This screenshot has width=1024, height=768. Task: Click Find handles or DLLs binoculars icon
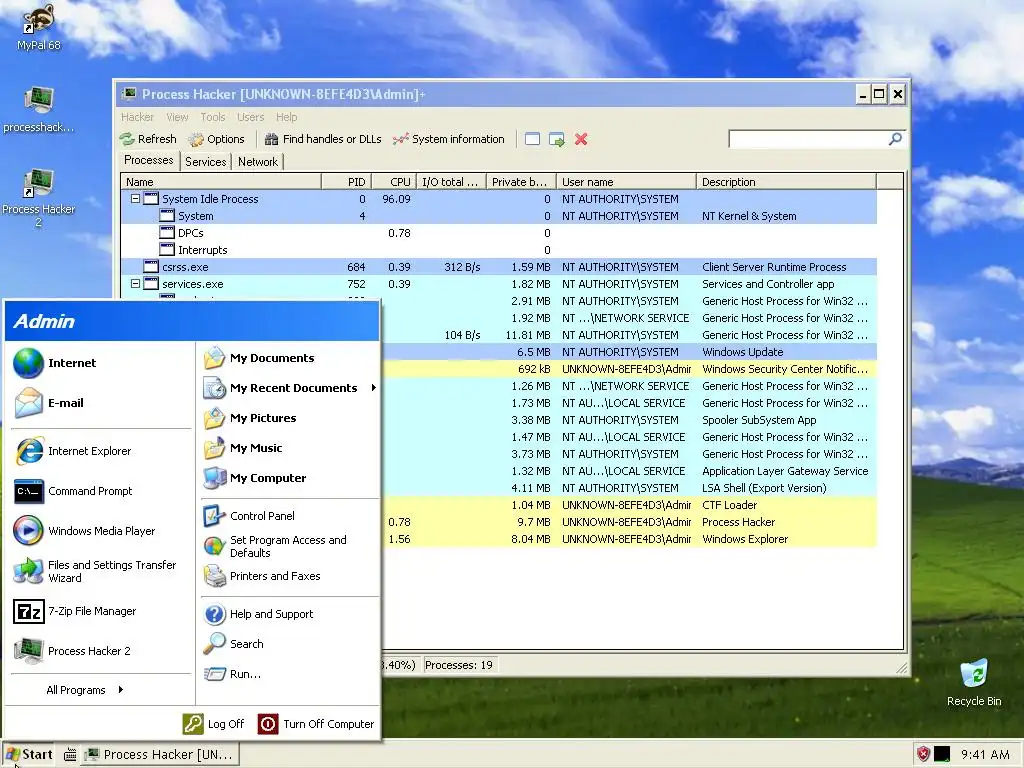[271, 139]
